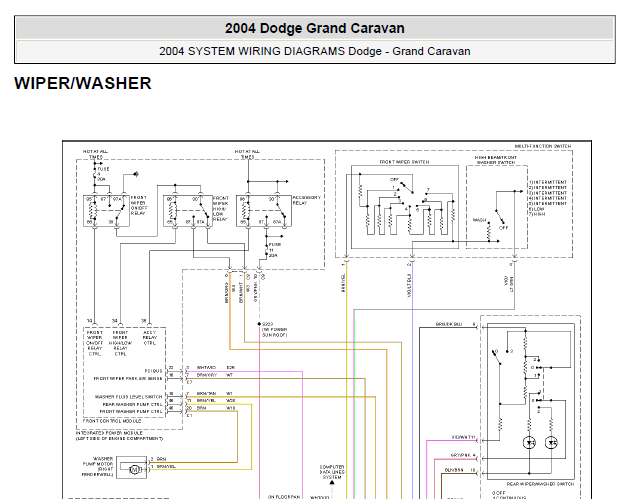Click the S222 splice label
Viewport: 640px width, 499px height.
pyautogui.click(x=268, y=324)
